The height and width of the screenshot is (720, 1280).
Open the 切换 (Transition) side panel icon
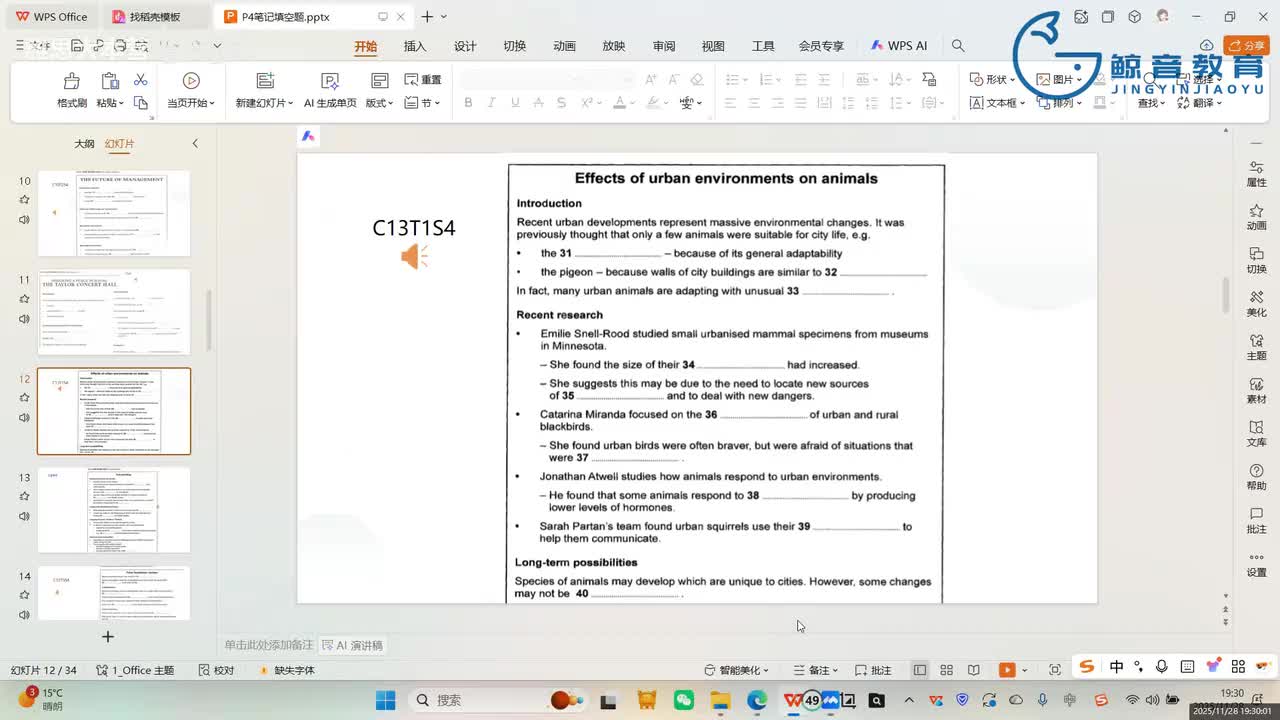1256,254
